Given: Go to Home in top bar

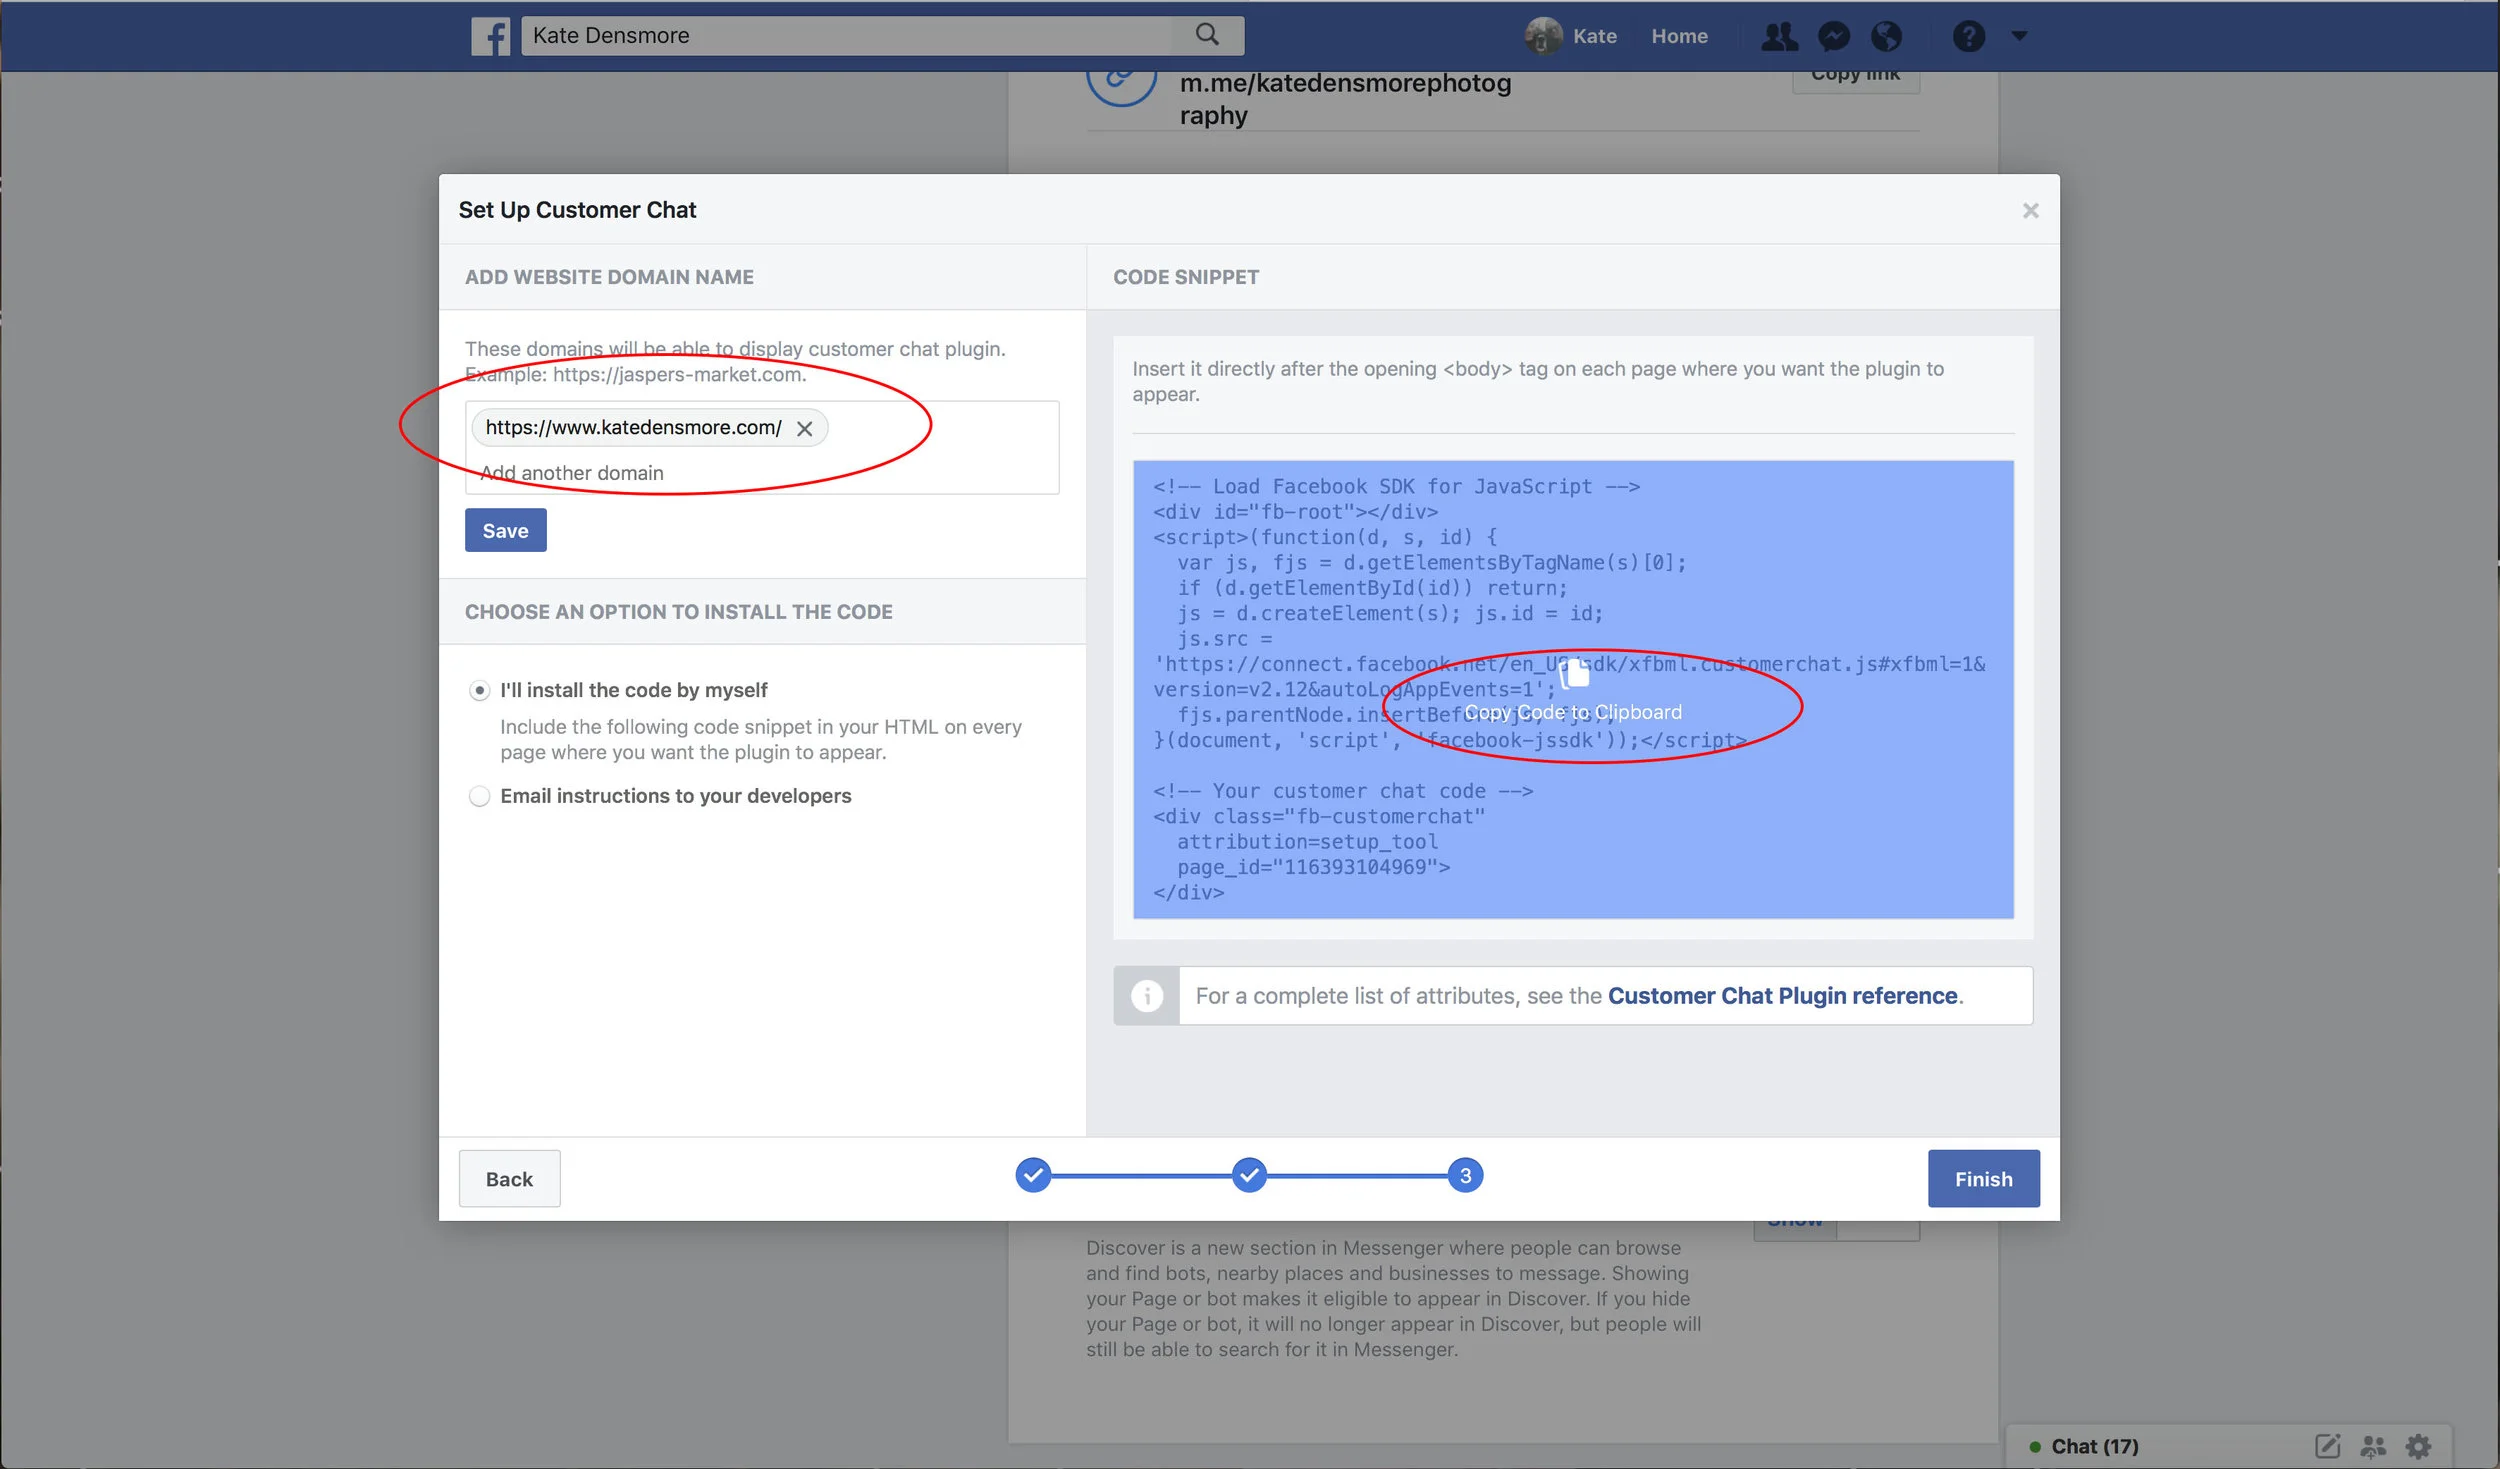Looking at the screenshot, I should tap(1679, 36).
